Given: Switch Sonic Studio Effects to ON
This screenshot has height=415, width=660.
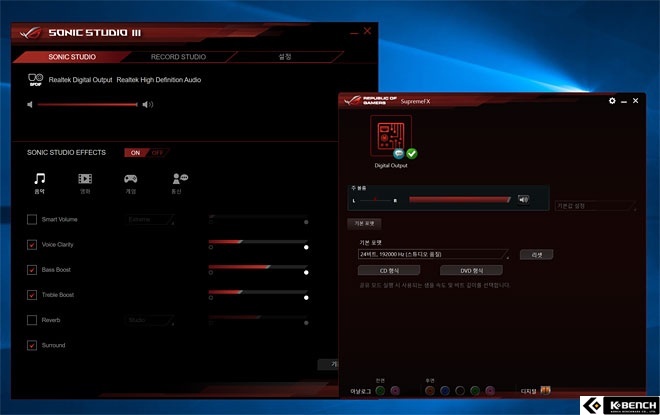Looking at the screenshot, I should pos(136,152).
